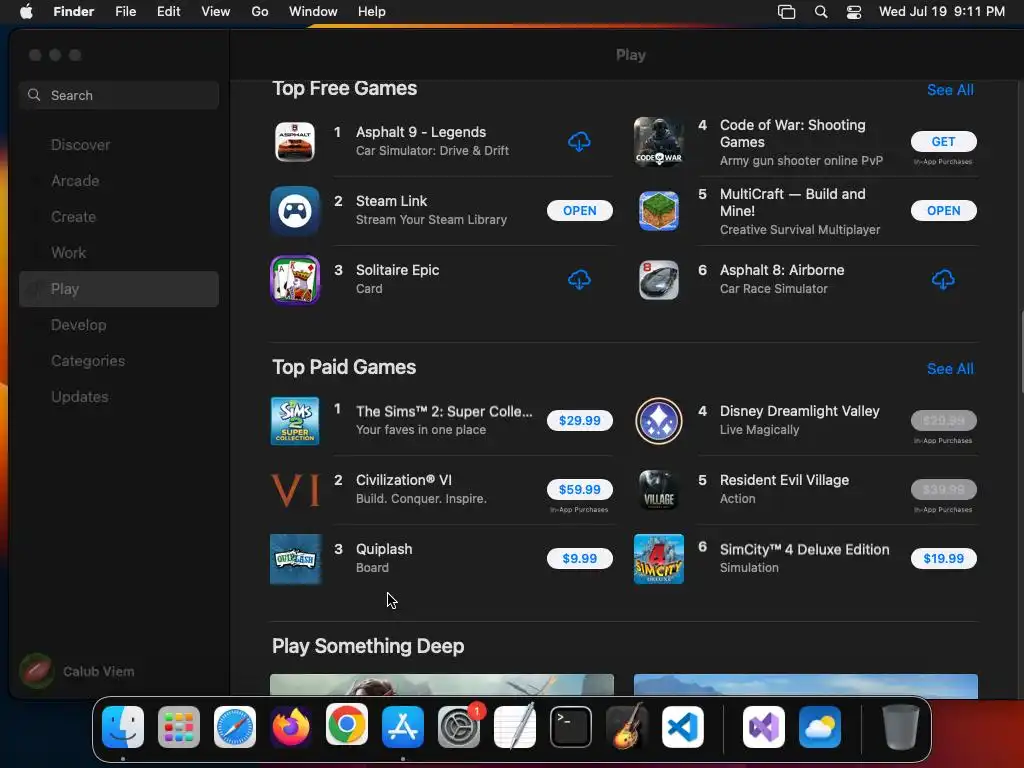Click GET for Code of War
Screen dimensions: 1024x768
[943, 141]
